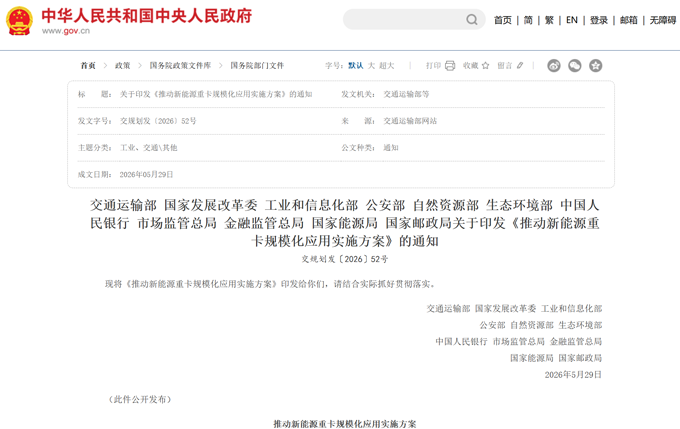Click 通知 document type value

(391, 148)
